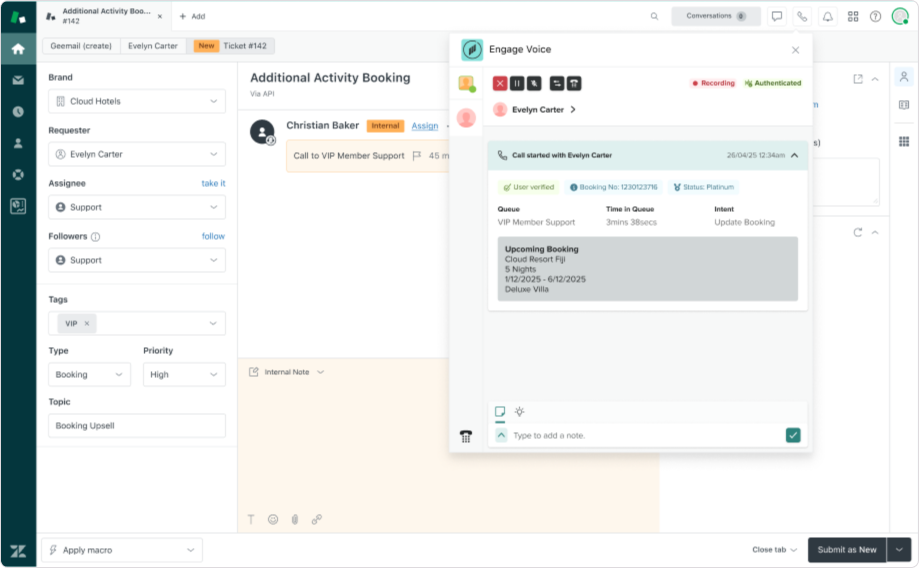Open the Type dropdown showing Booking
This screenshot has height=568, width=919.
[90, 375]
